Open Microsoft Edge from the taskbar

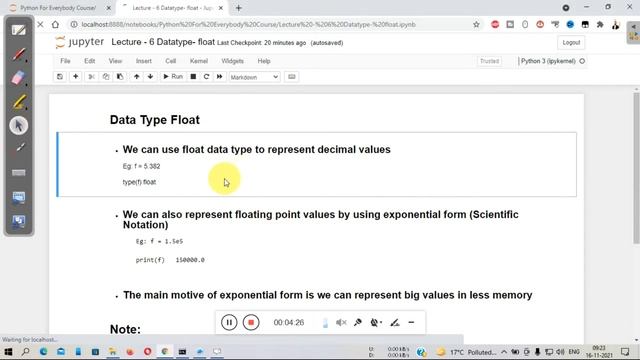tap(43, 351)
